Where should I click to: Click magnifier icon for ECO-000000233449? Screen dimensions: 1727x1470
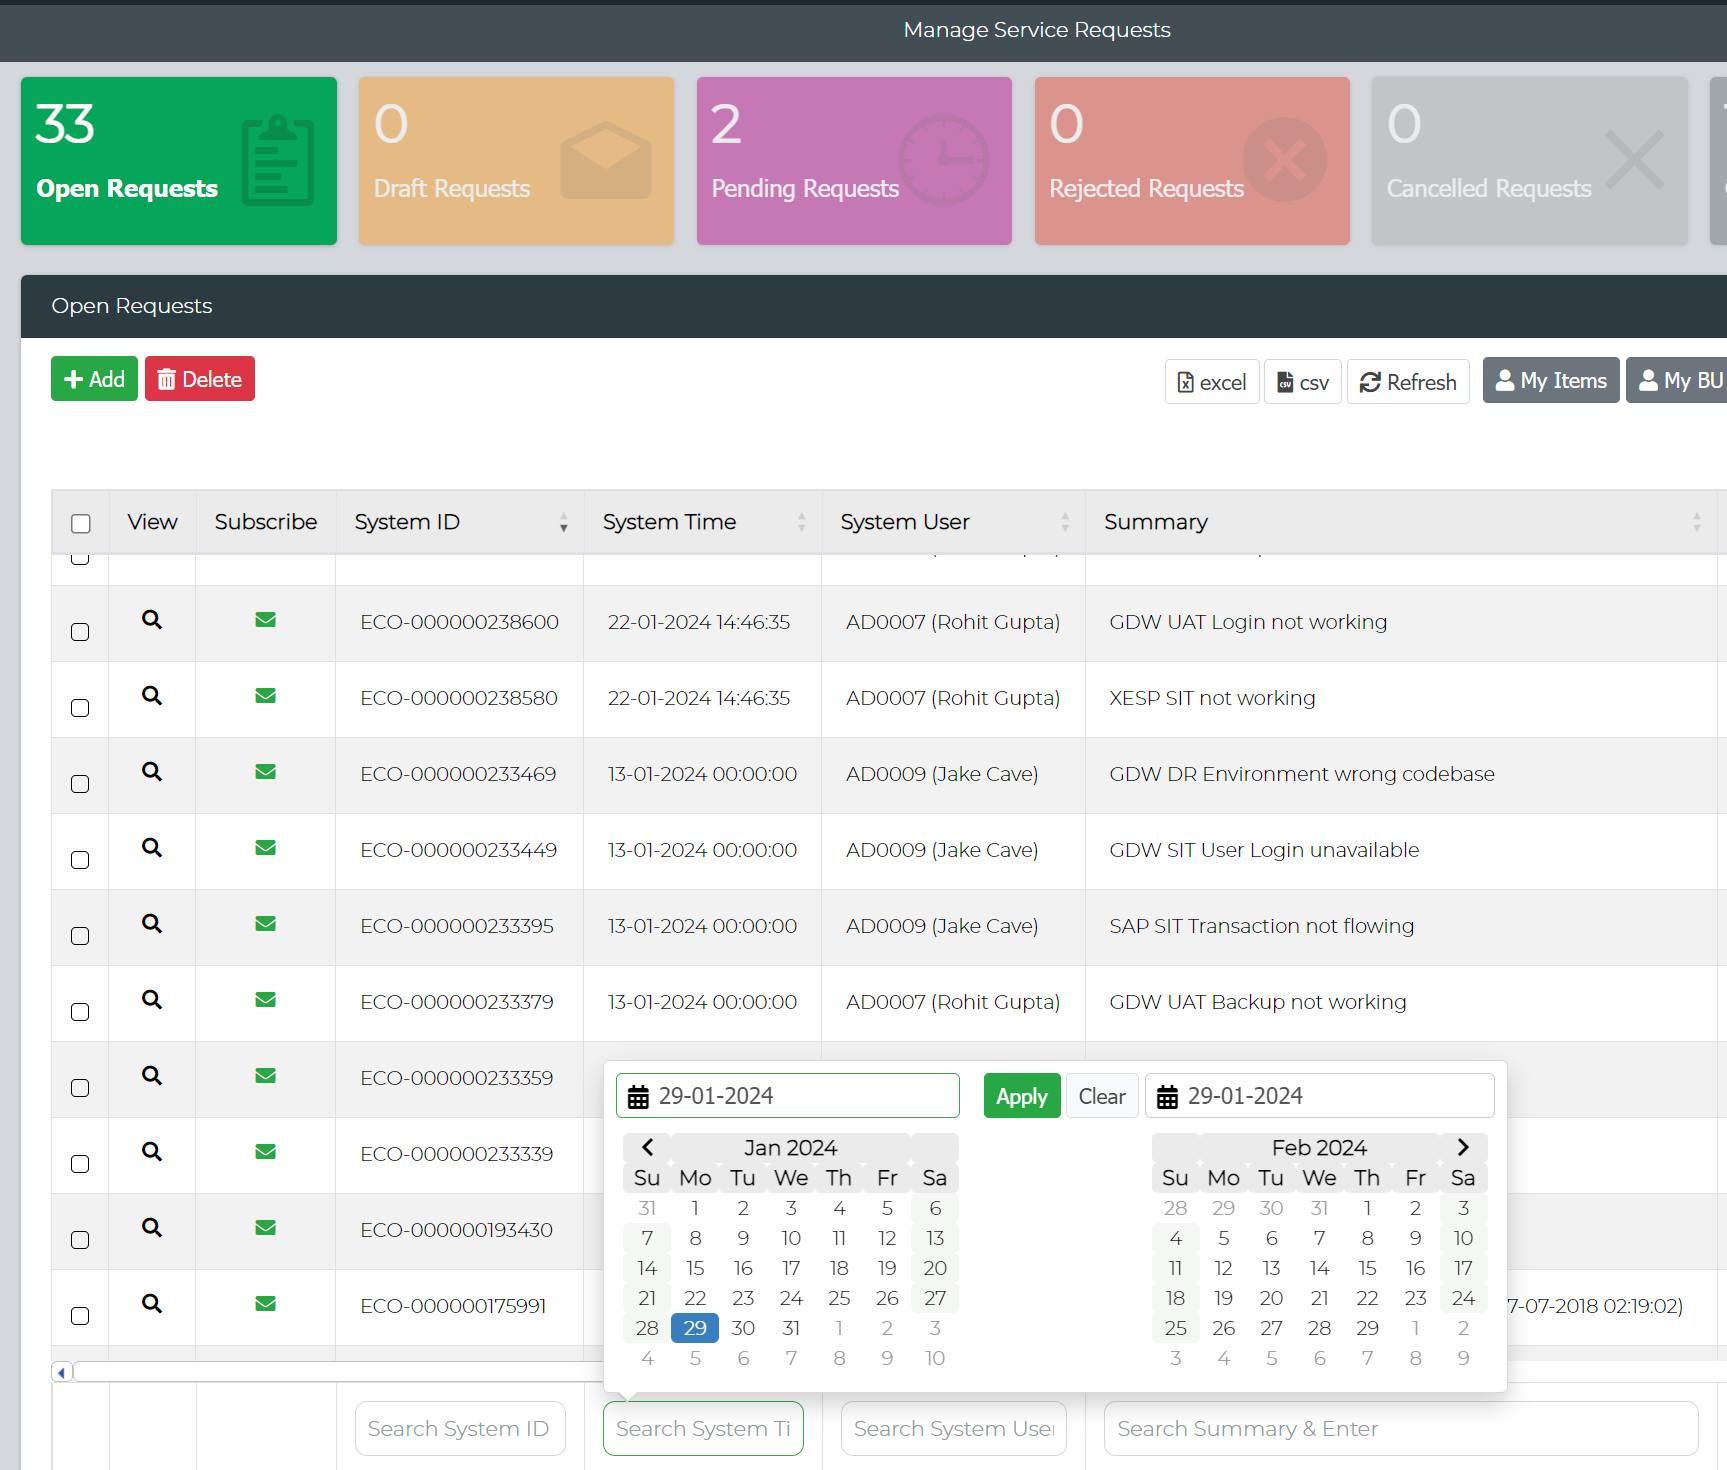[x=152, y=848]
